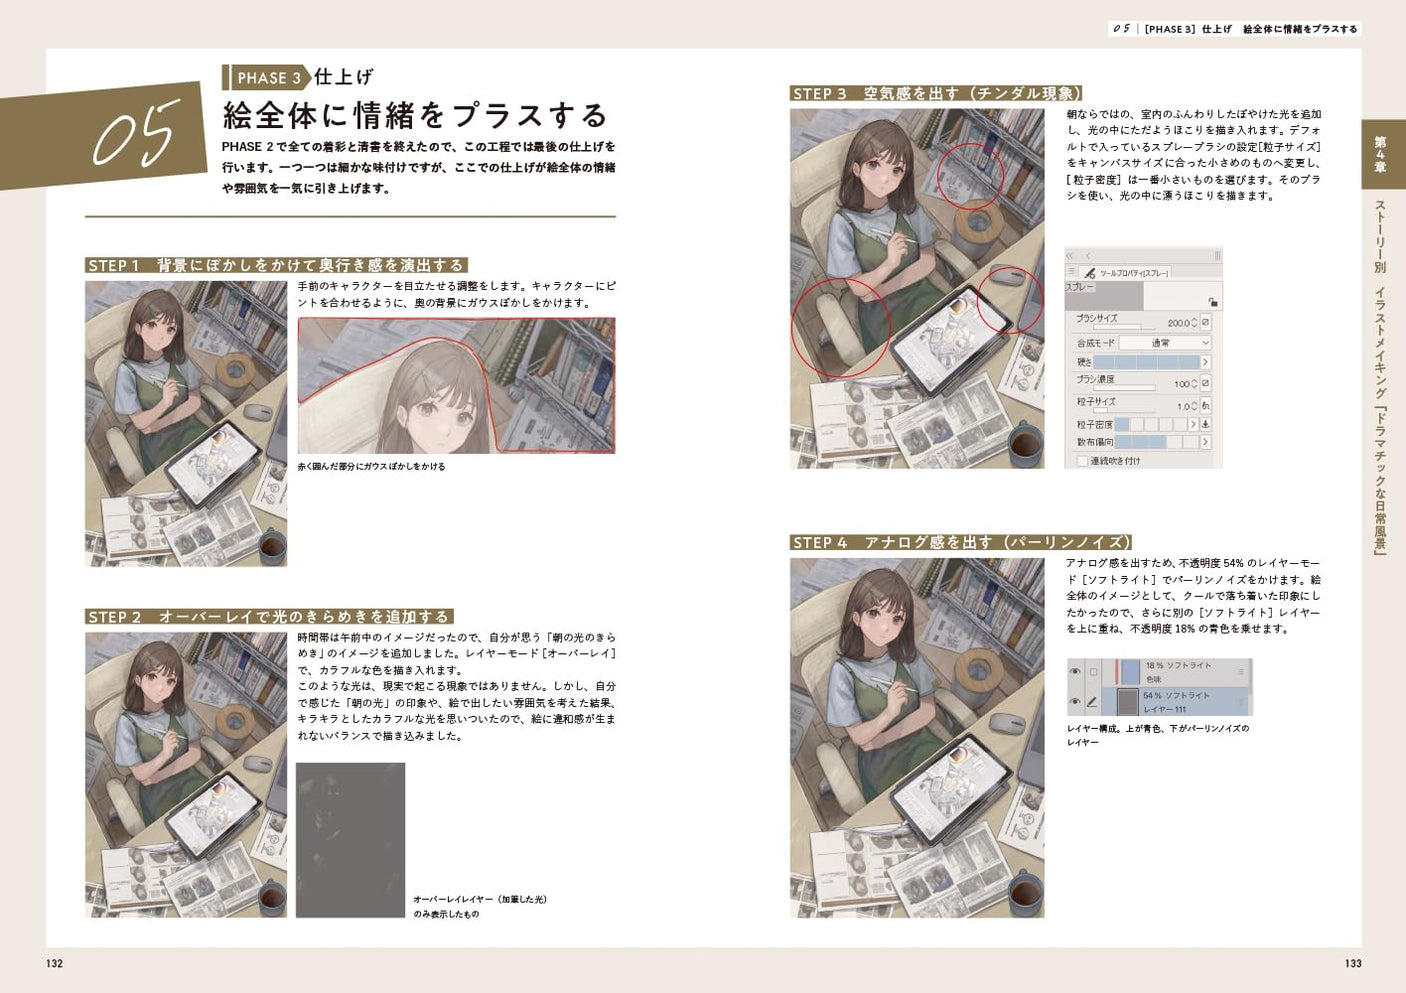Expand the 散布偏向 indicator options
Screen dimensions: 1406x993
1205,442
